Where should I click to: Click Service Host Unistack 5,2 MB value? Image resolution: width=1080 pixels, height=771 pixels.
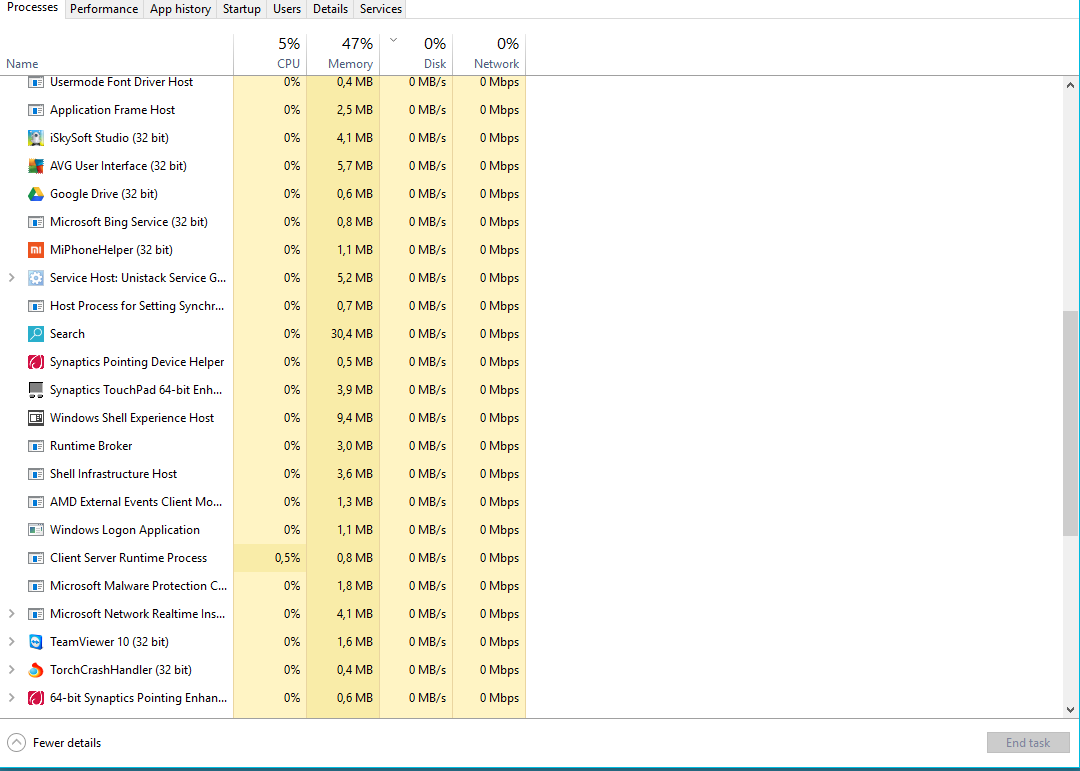coord(355,278)
